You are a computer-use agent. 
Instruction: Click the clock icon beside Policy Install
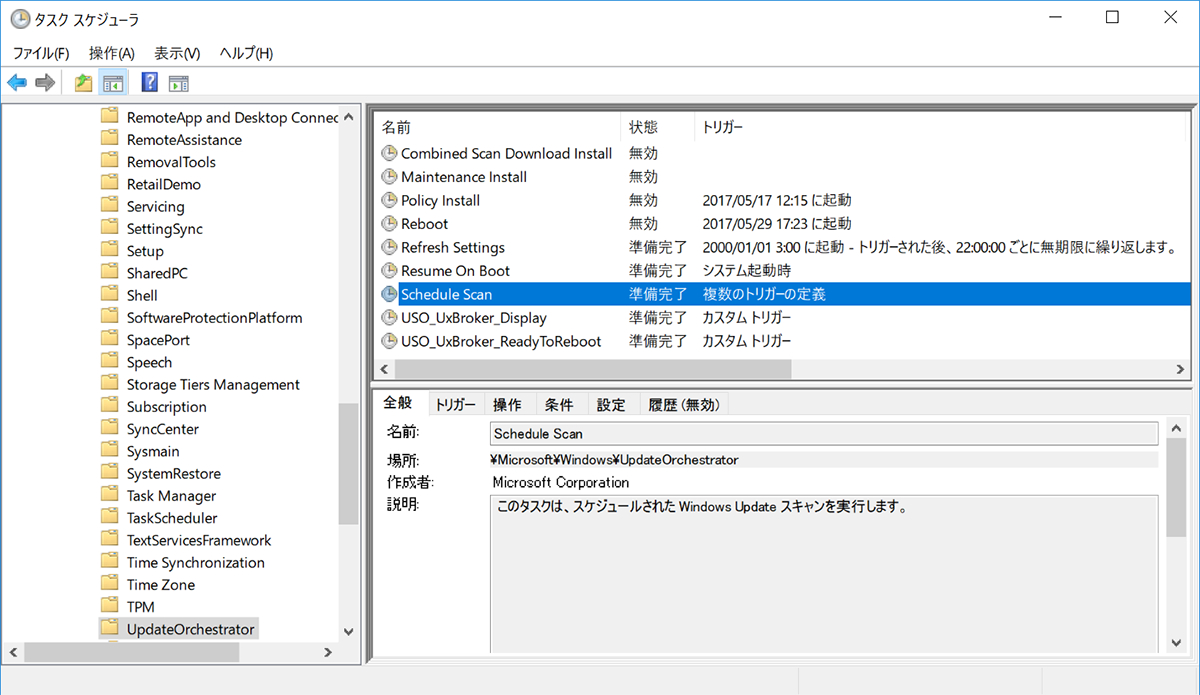(389, 200)
